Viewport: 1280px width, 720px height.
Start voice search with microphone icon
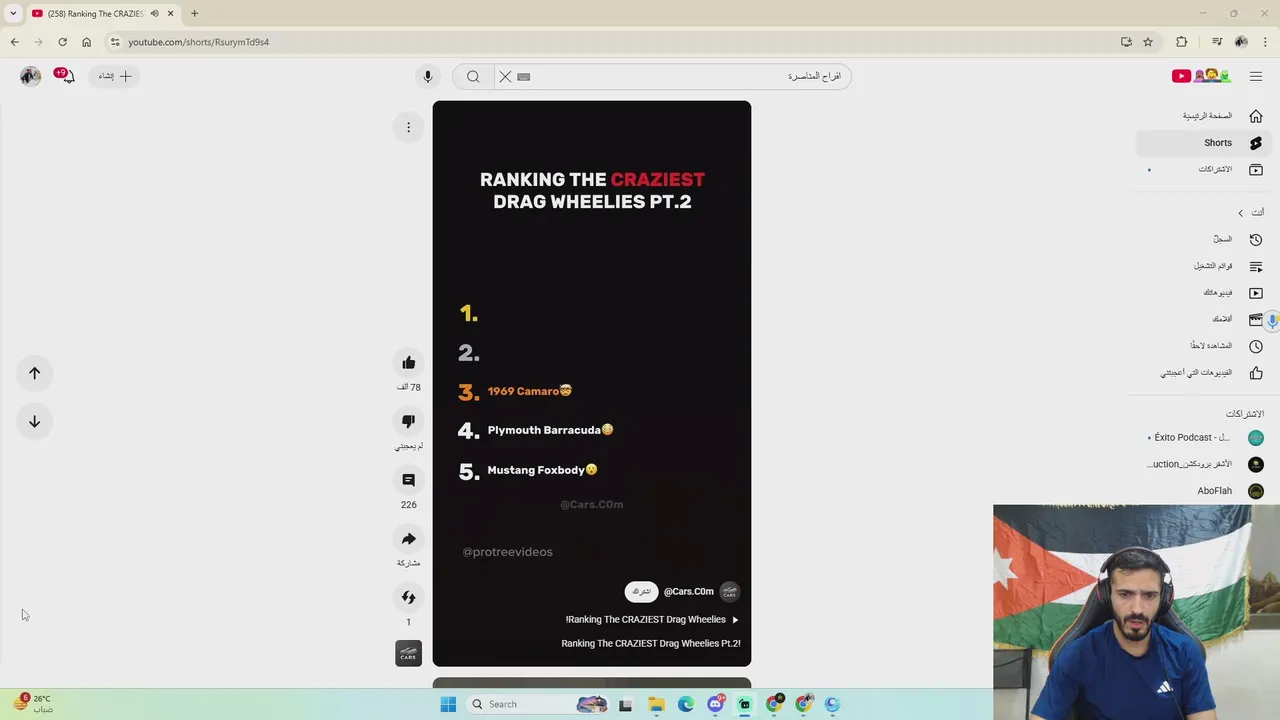[x=427, y=76]
